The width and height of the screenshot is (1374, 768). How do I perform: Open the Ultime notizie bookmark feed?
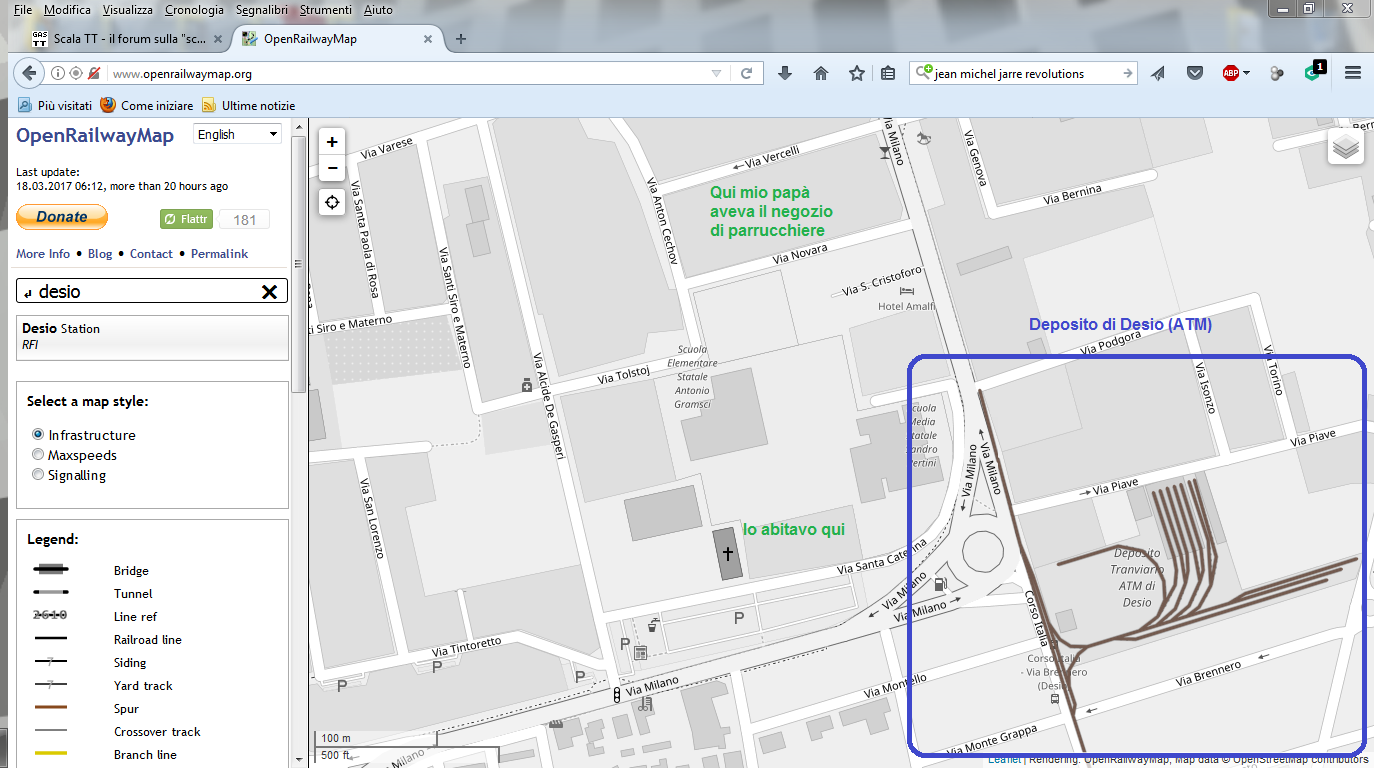[249, 105]
